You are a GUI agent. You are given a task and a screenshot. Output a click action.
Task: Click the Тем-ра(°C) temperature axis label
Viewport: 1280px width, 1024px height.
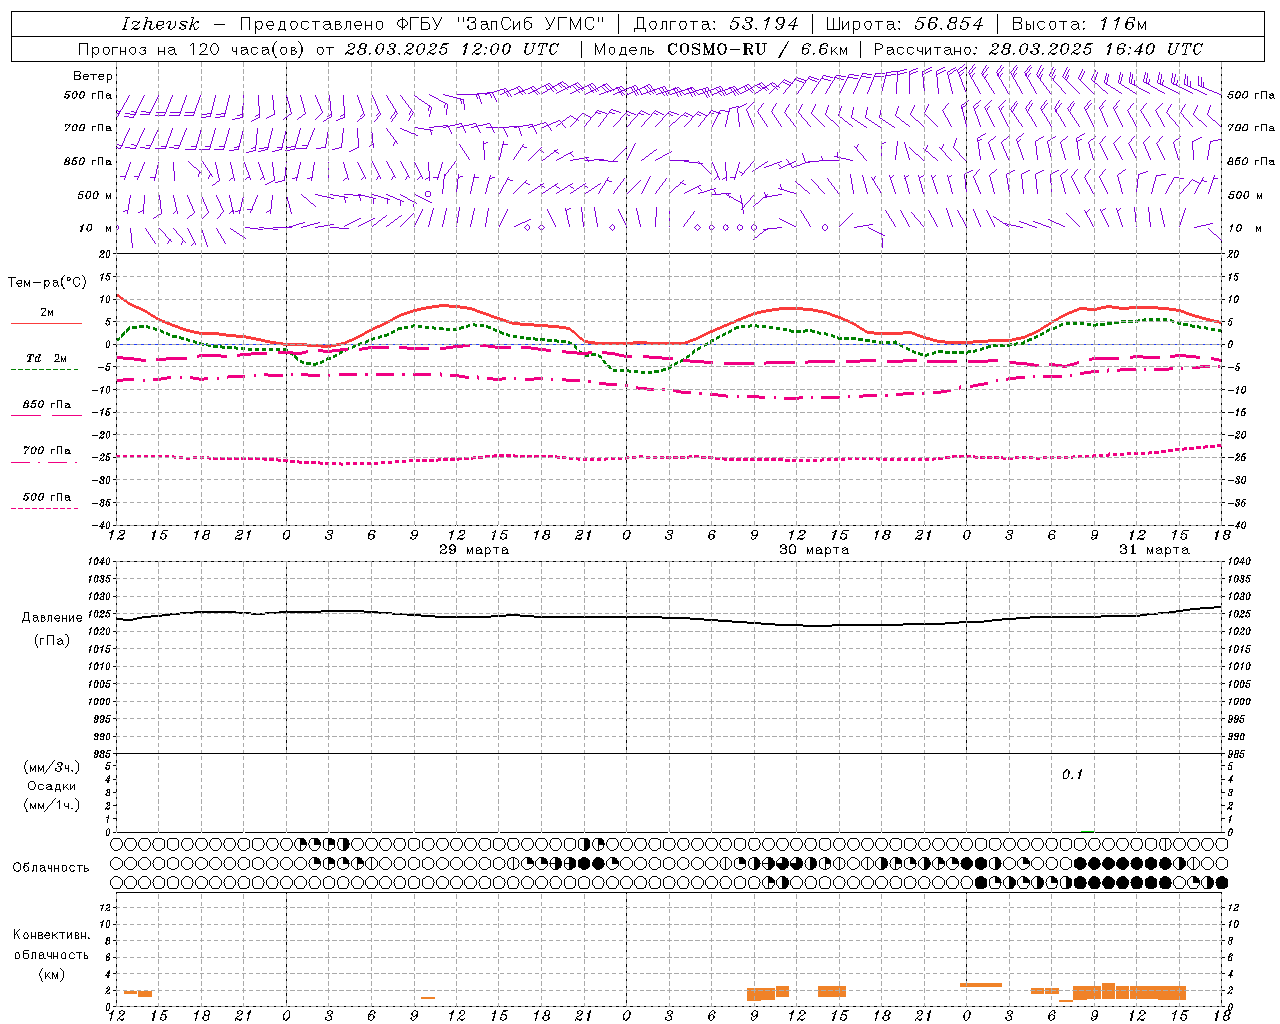pyautogui.click(x=47, y=283)
